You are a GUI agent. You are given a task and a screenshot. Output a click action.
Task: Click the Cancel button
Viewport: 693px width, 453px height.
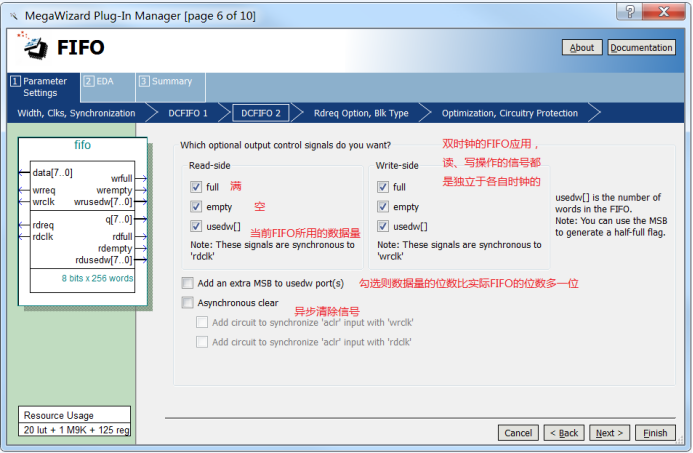pos(518,433)
